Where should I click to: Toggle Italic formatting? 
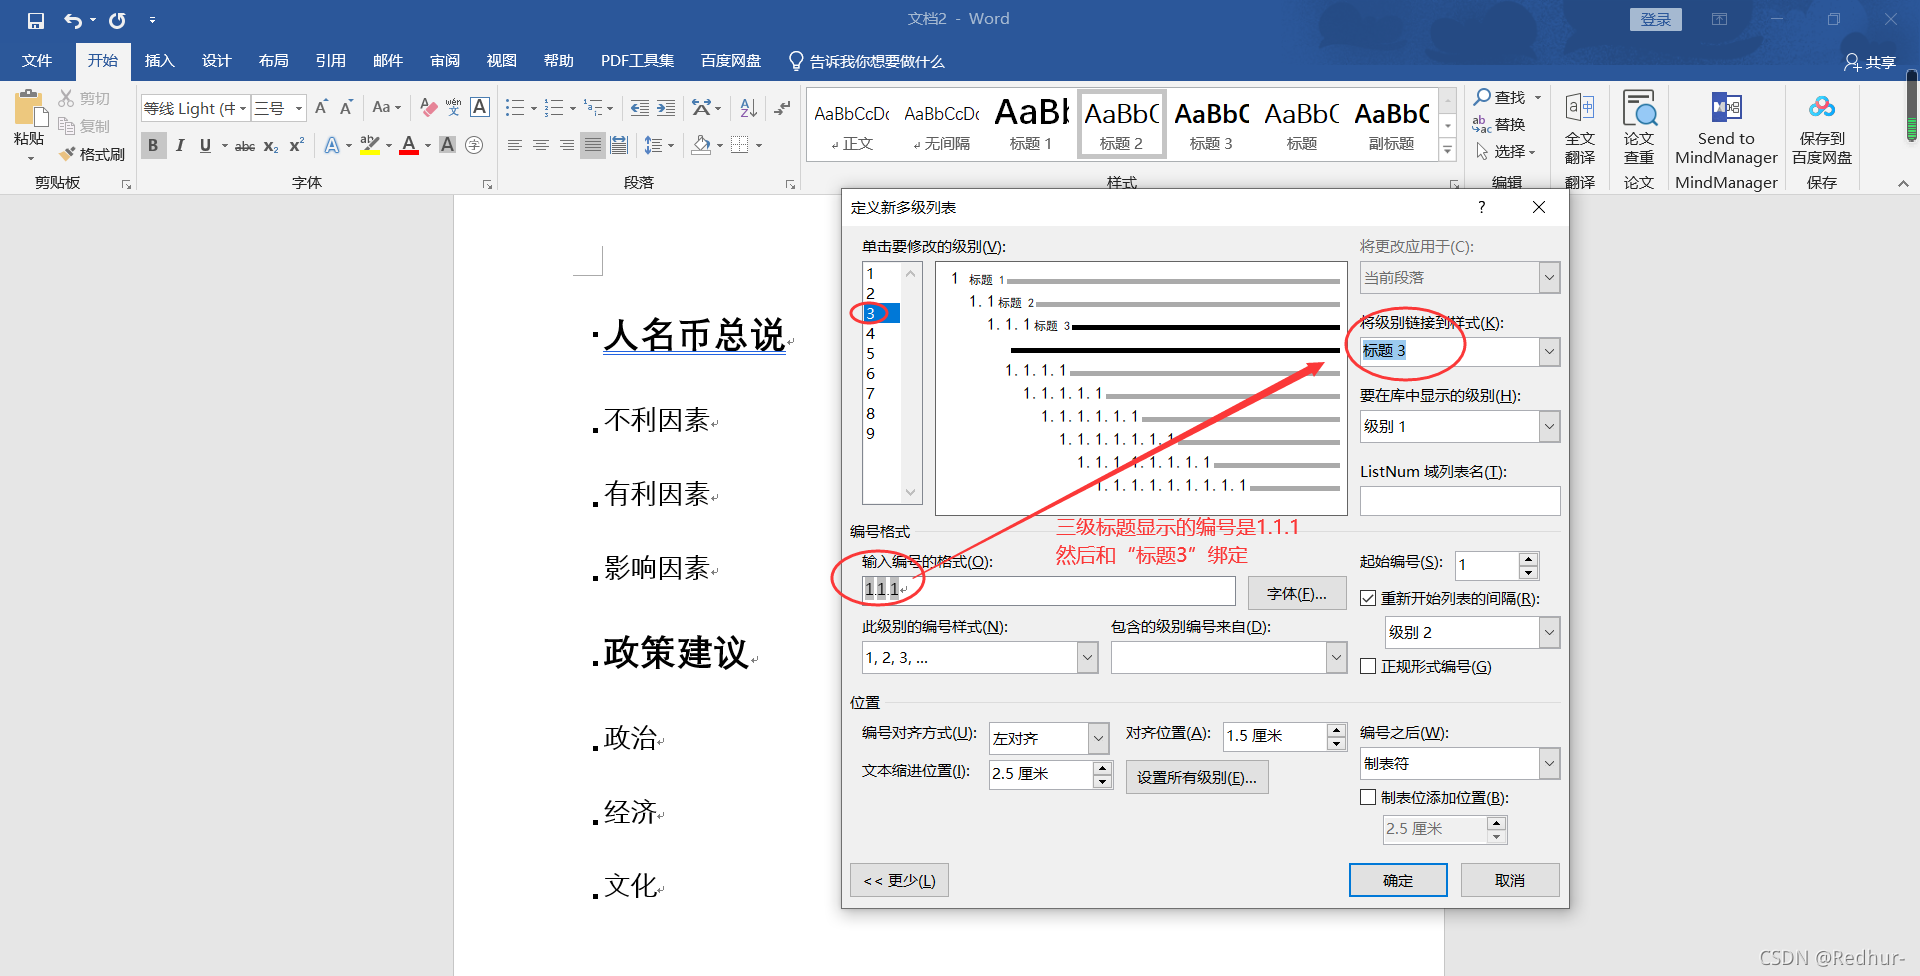coord(180,145)
